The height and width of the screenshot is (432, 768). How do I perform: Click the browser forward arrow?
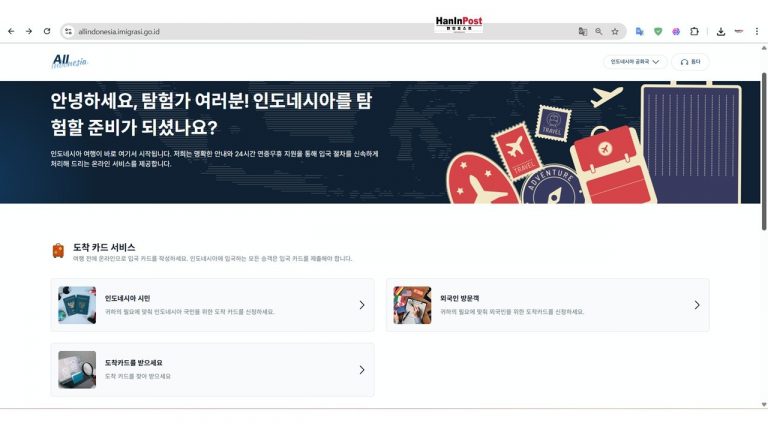29,31
